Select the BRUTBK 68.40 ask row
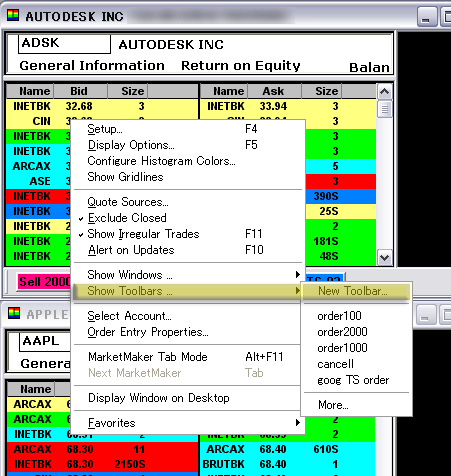Viewport: 451px width, 476px height. pyautogui.click(x=287, y=464)
